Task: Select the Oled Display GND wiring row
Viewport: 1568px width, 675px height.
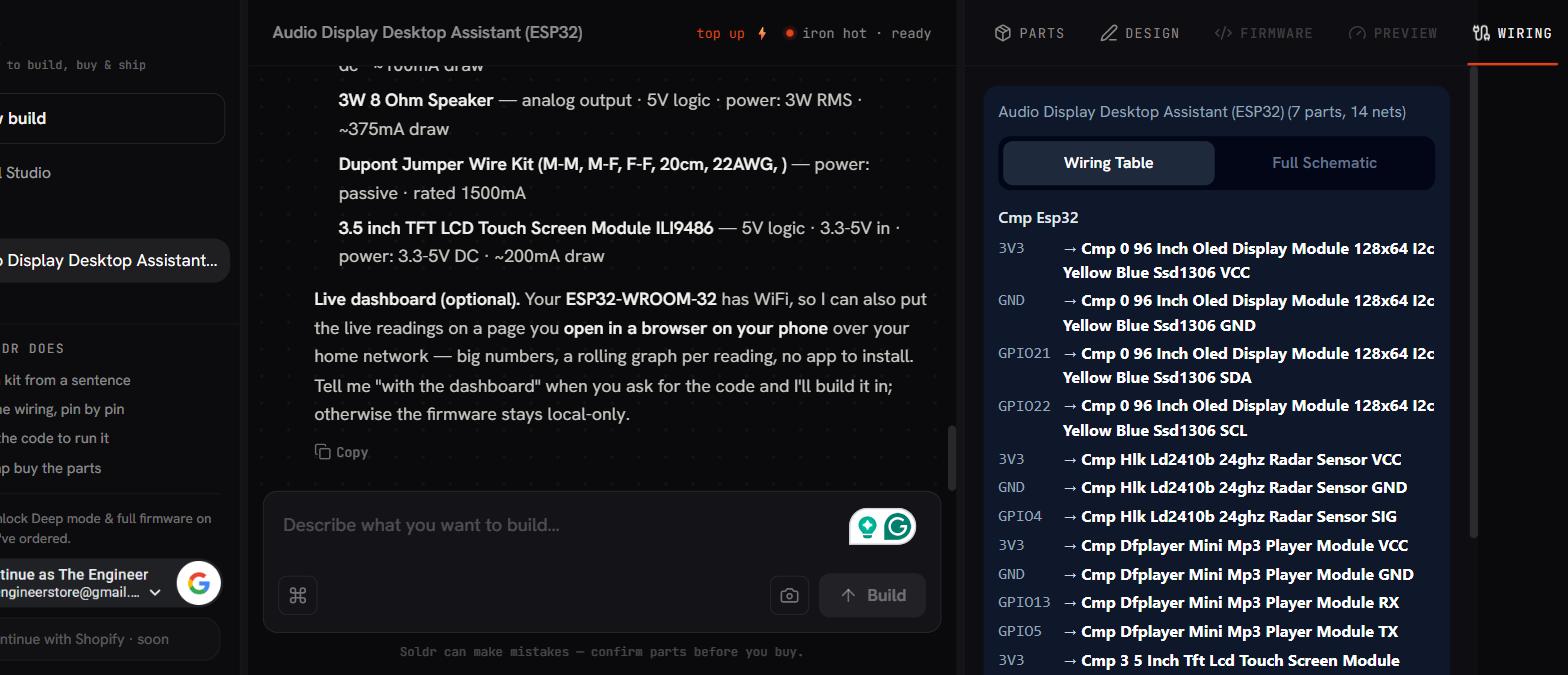Action: tap(1216, 312)
